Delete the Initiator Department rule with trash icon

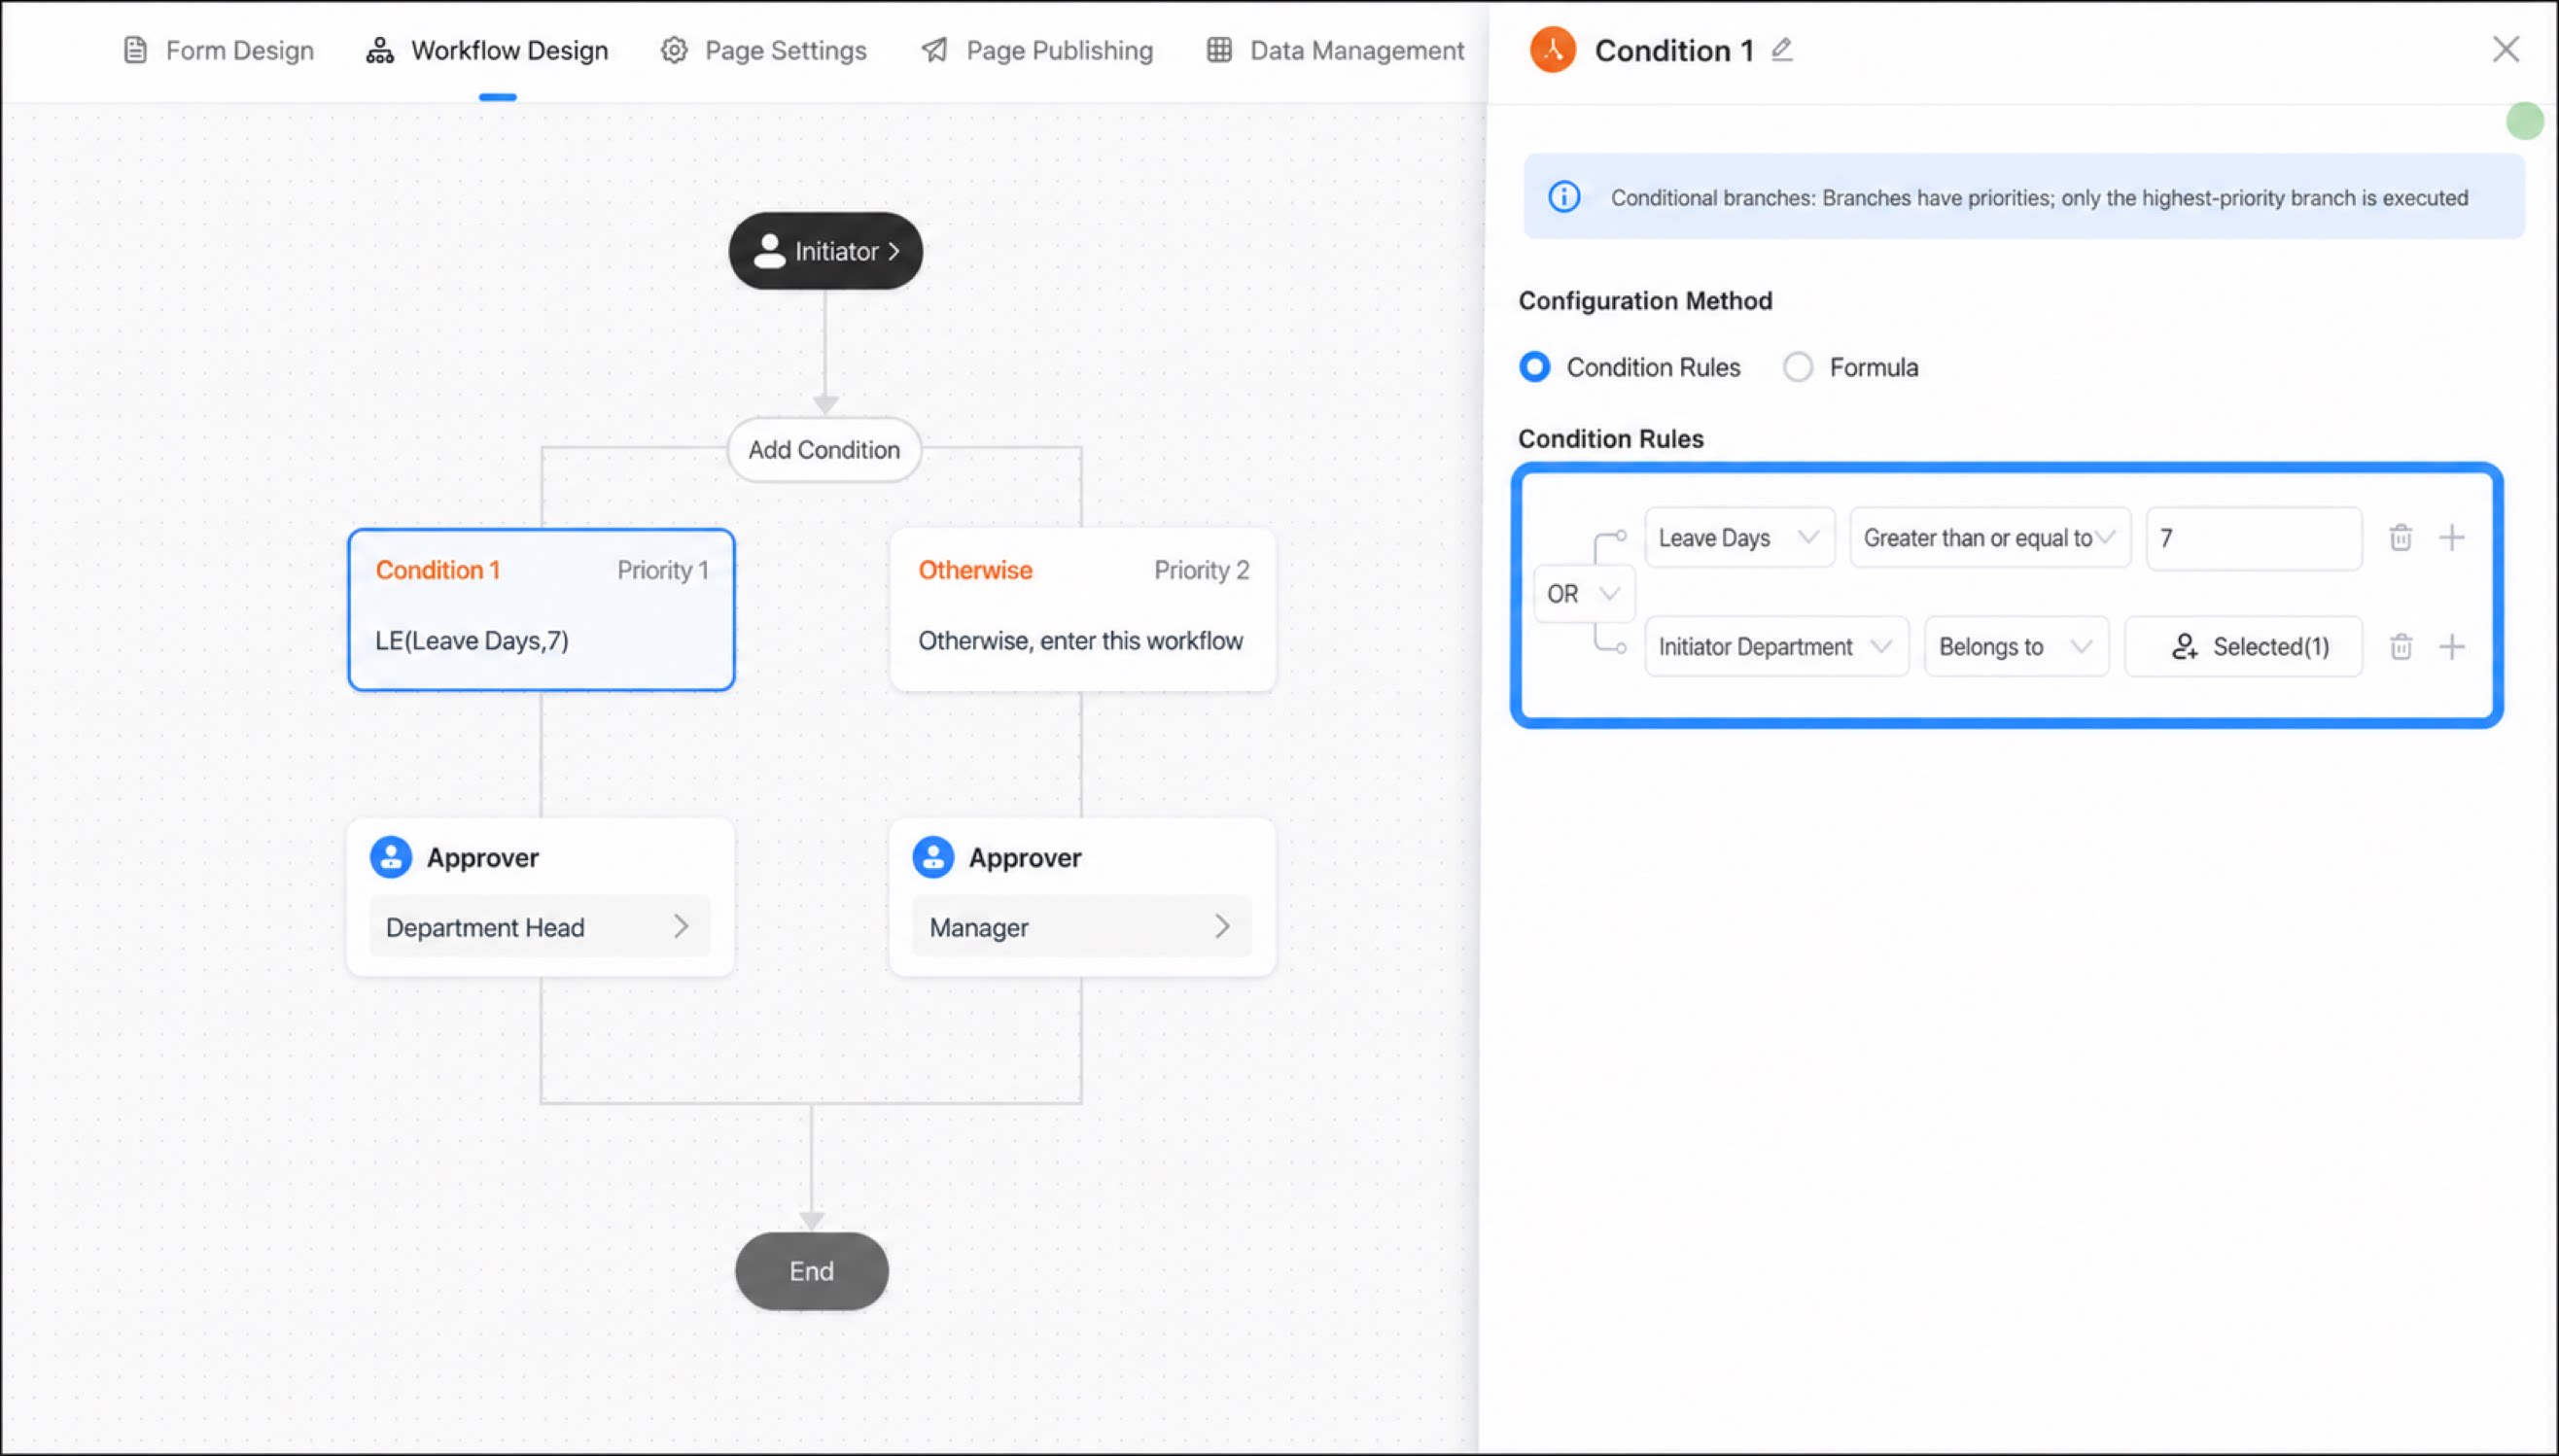(x=2400, y=647)
